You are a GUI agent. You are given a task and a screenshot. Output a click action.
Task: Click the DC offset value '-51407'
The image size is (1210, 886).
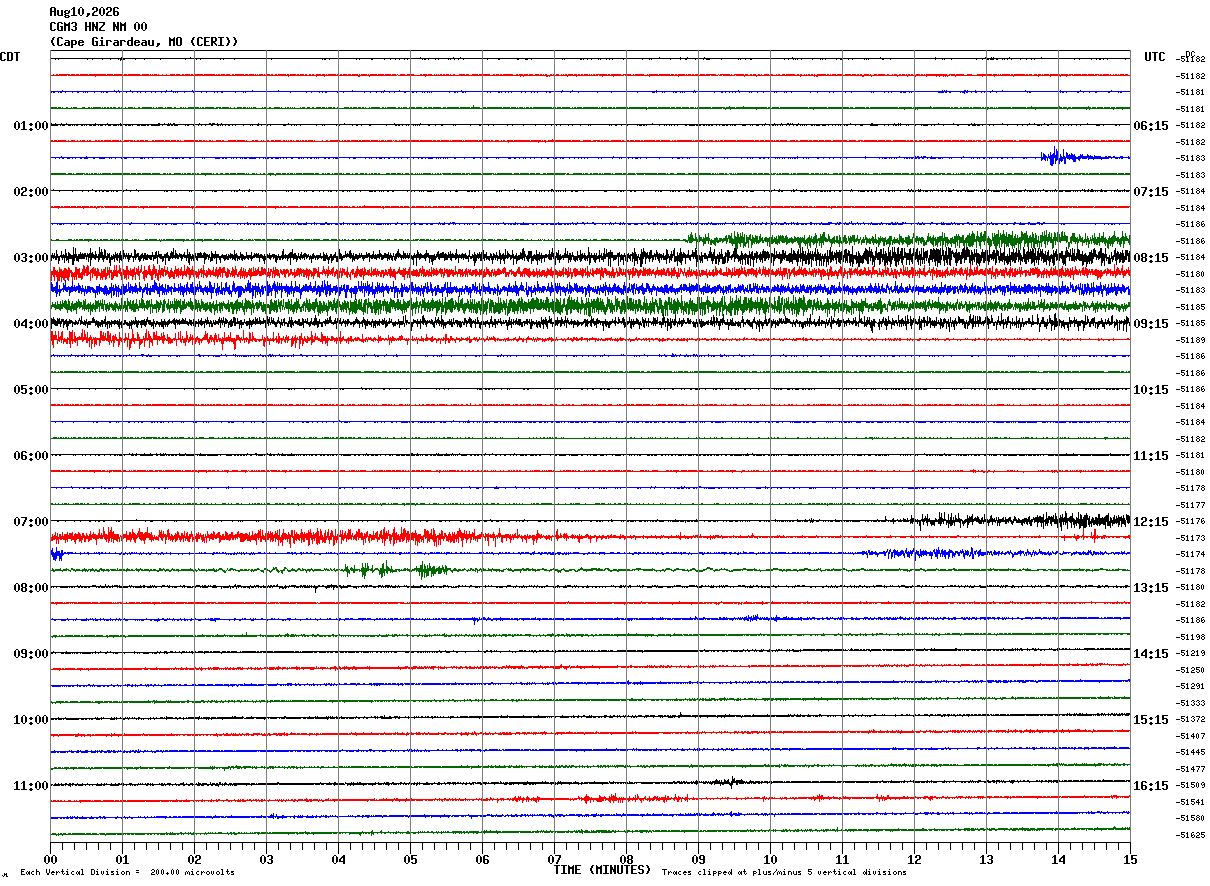tap(1191, 736)
